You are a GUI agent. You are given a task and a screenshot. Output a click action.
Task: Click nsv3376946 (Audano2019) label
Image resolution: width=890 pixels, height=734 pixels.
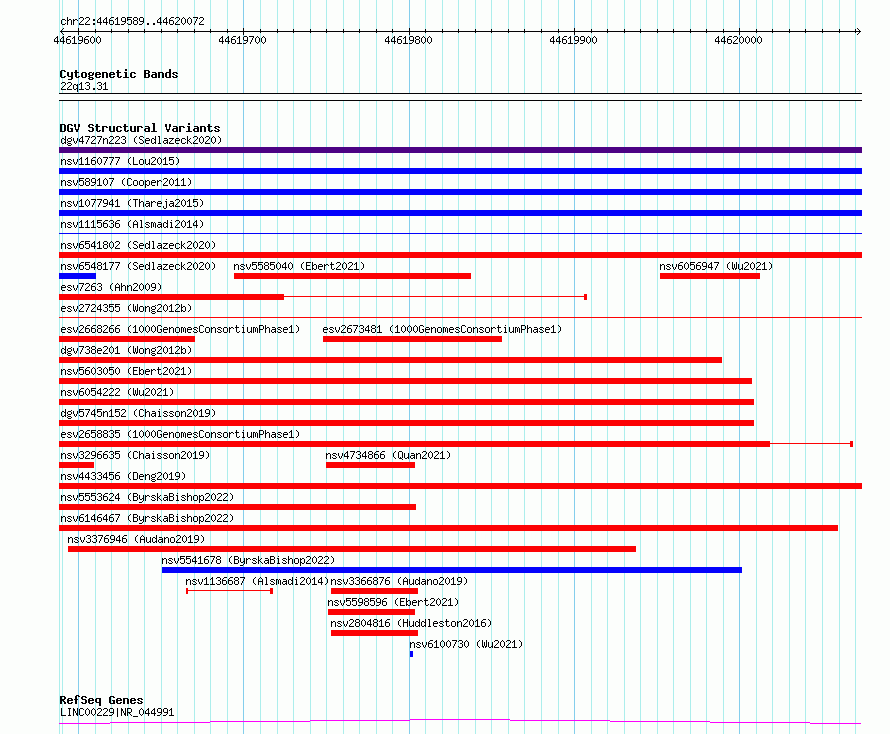[x=136, y=539]
